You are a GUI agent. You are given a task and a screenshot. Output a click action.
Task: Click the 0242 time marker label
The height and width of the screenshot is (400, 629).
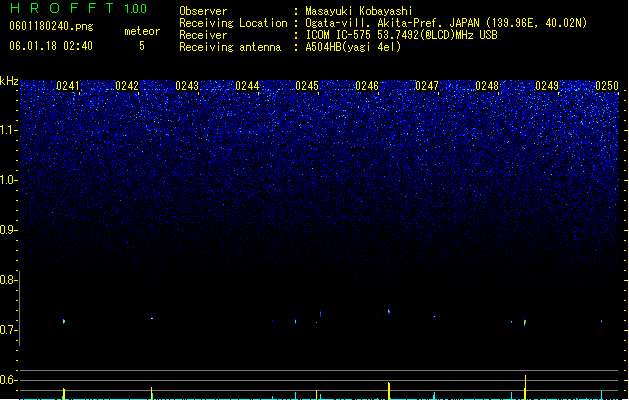tap(127, 86)
